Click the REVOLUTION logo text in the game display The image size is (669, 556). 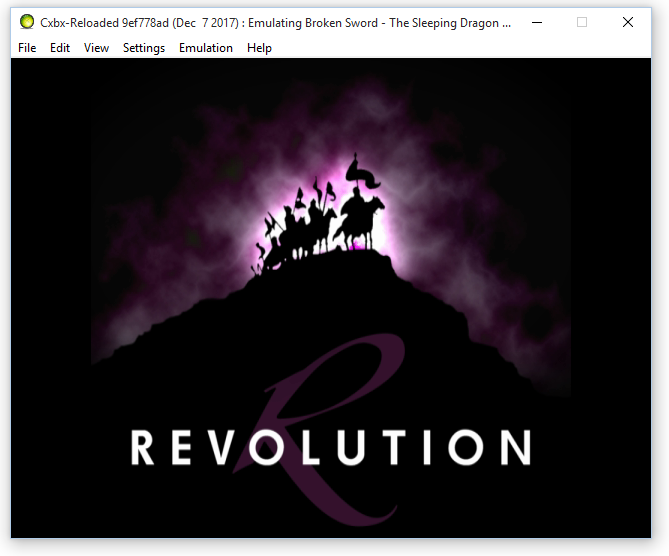(331, 447)
